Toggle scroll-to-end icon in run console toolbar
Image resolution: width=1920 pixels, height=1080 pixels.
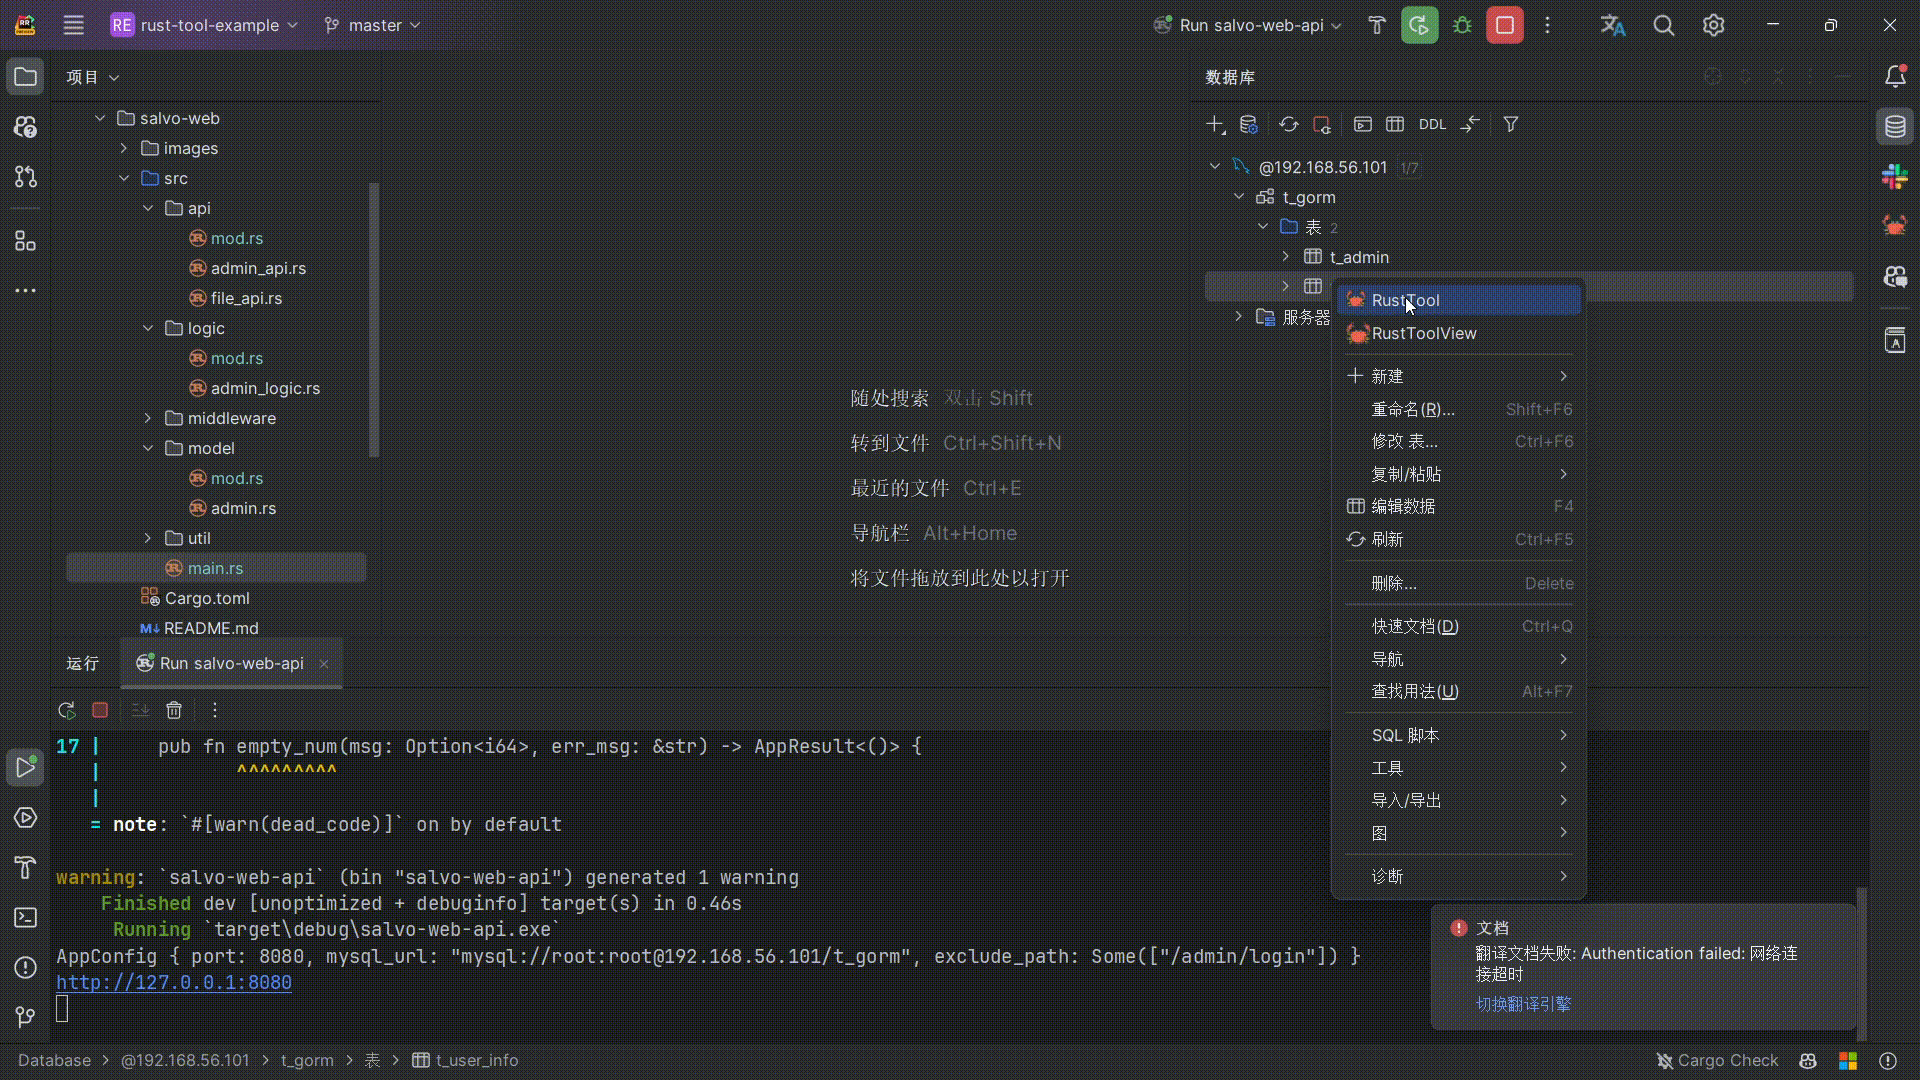(x=140, y=710)
